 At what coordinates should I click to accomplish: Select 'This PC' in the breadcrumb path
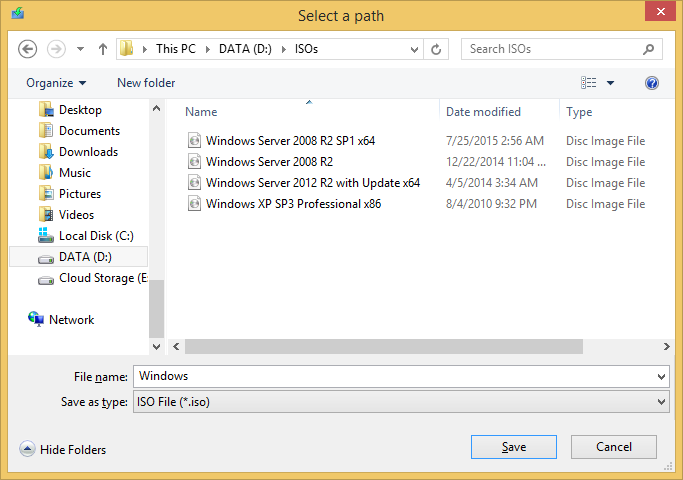point(176,49)
